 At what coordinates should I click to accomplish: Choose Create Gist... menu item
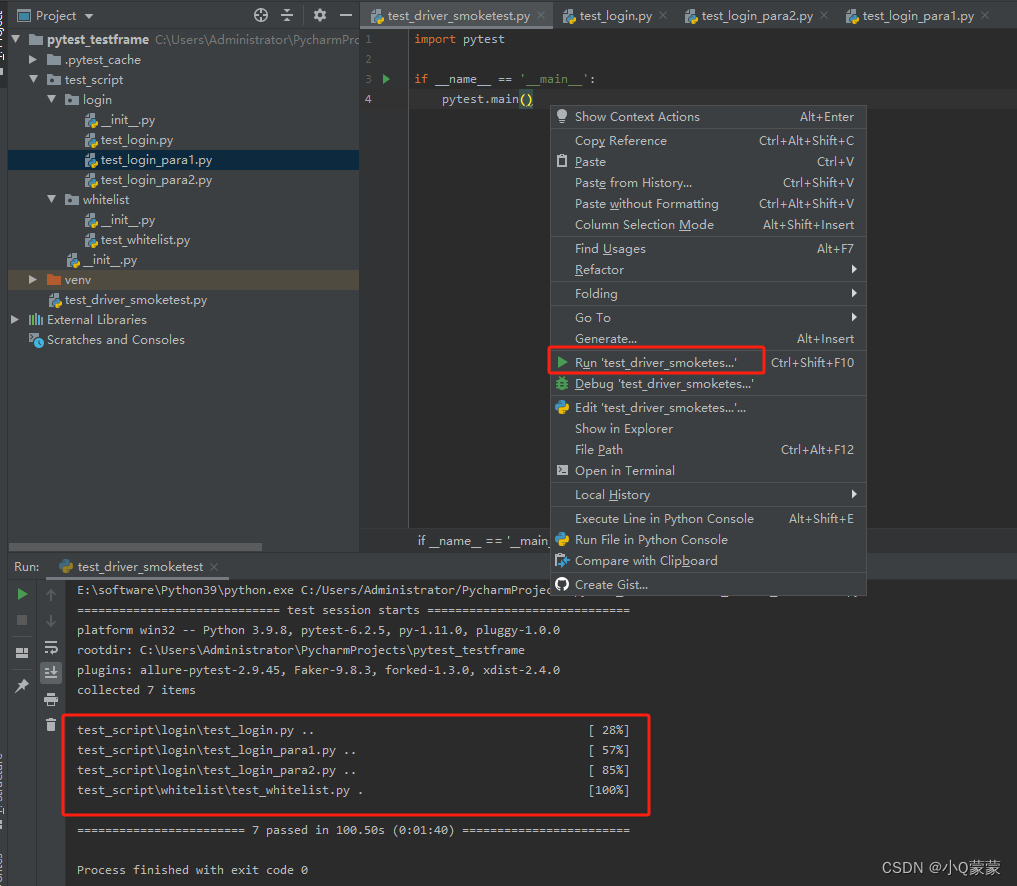708,585
